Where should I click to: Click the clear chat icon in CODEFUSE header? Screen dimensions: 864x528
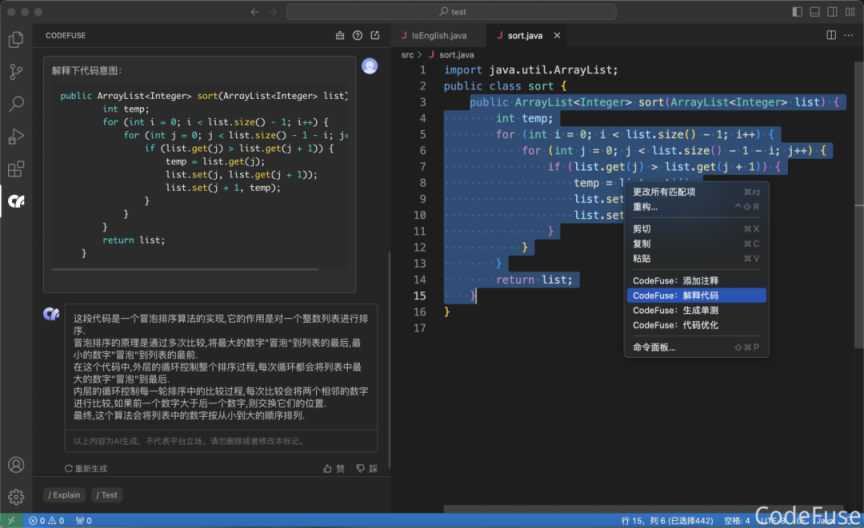340,35
